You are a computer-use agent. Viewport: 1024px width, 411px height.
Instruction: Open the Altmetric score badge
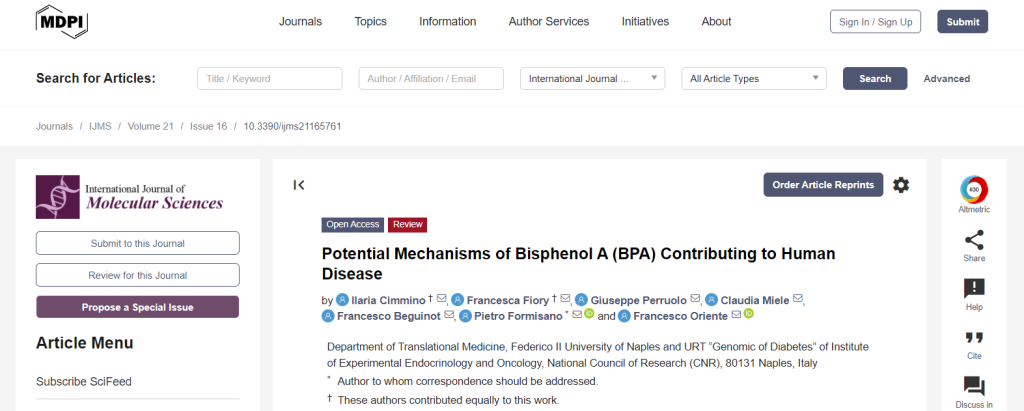point(974,189)
